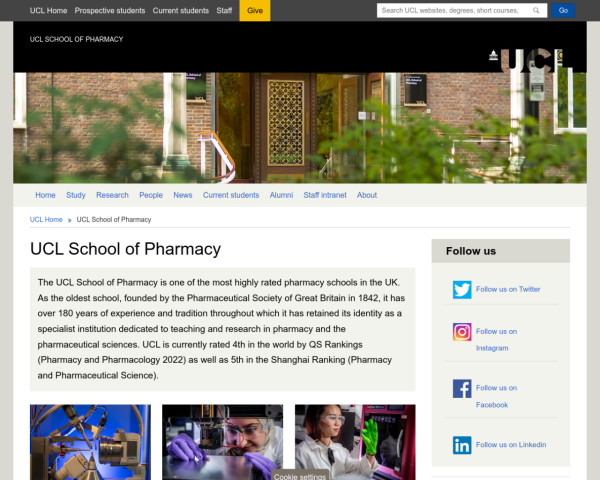Viewport: 600px width, 480px height.
Task: Select Study in the navigation menu
Action: tap(75, 195)
